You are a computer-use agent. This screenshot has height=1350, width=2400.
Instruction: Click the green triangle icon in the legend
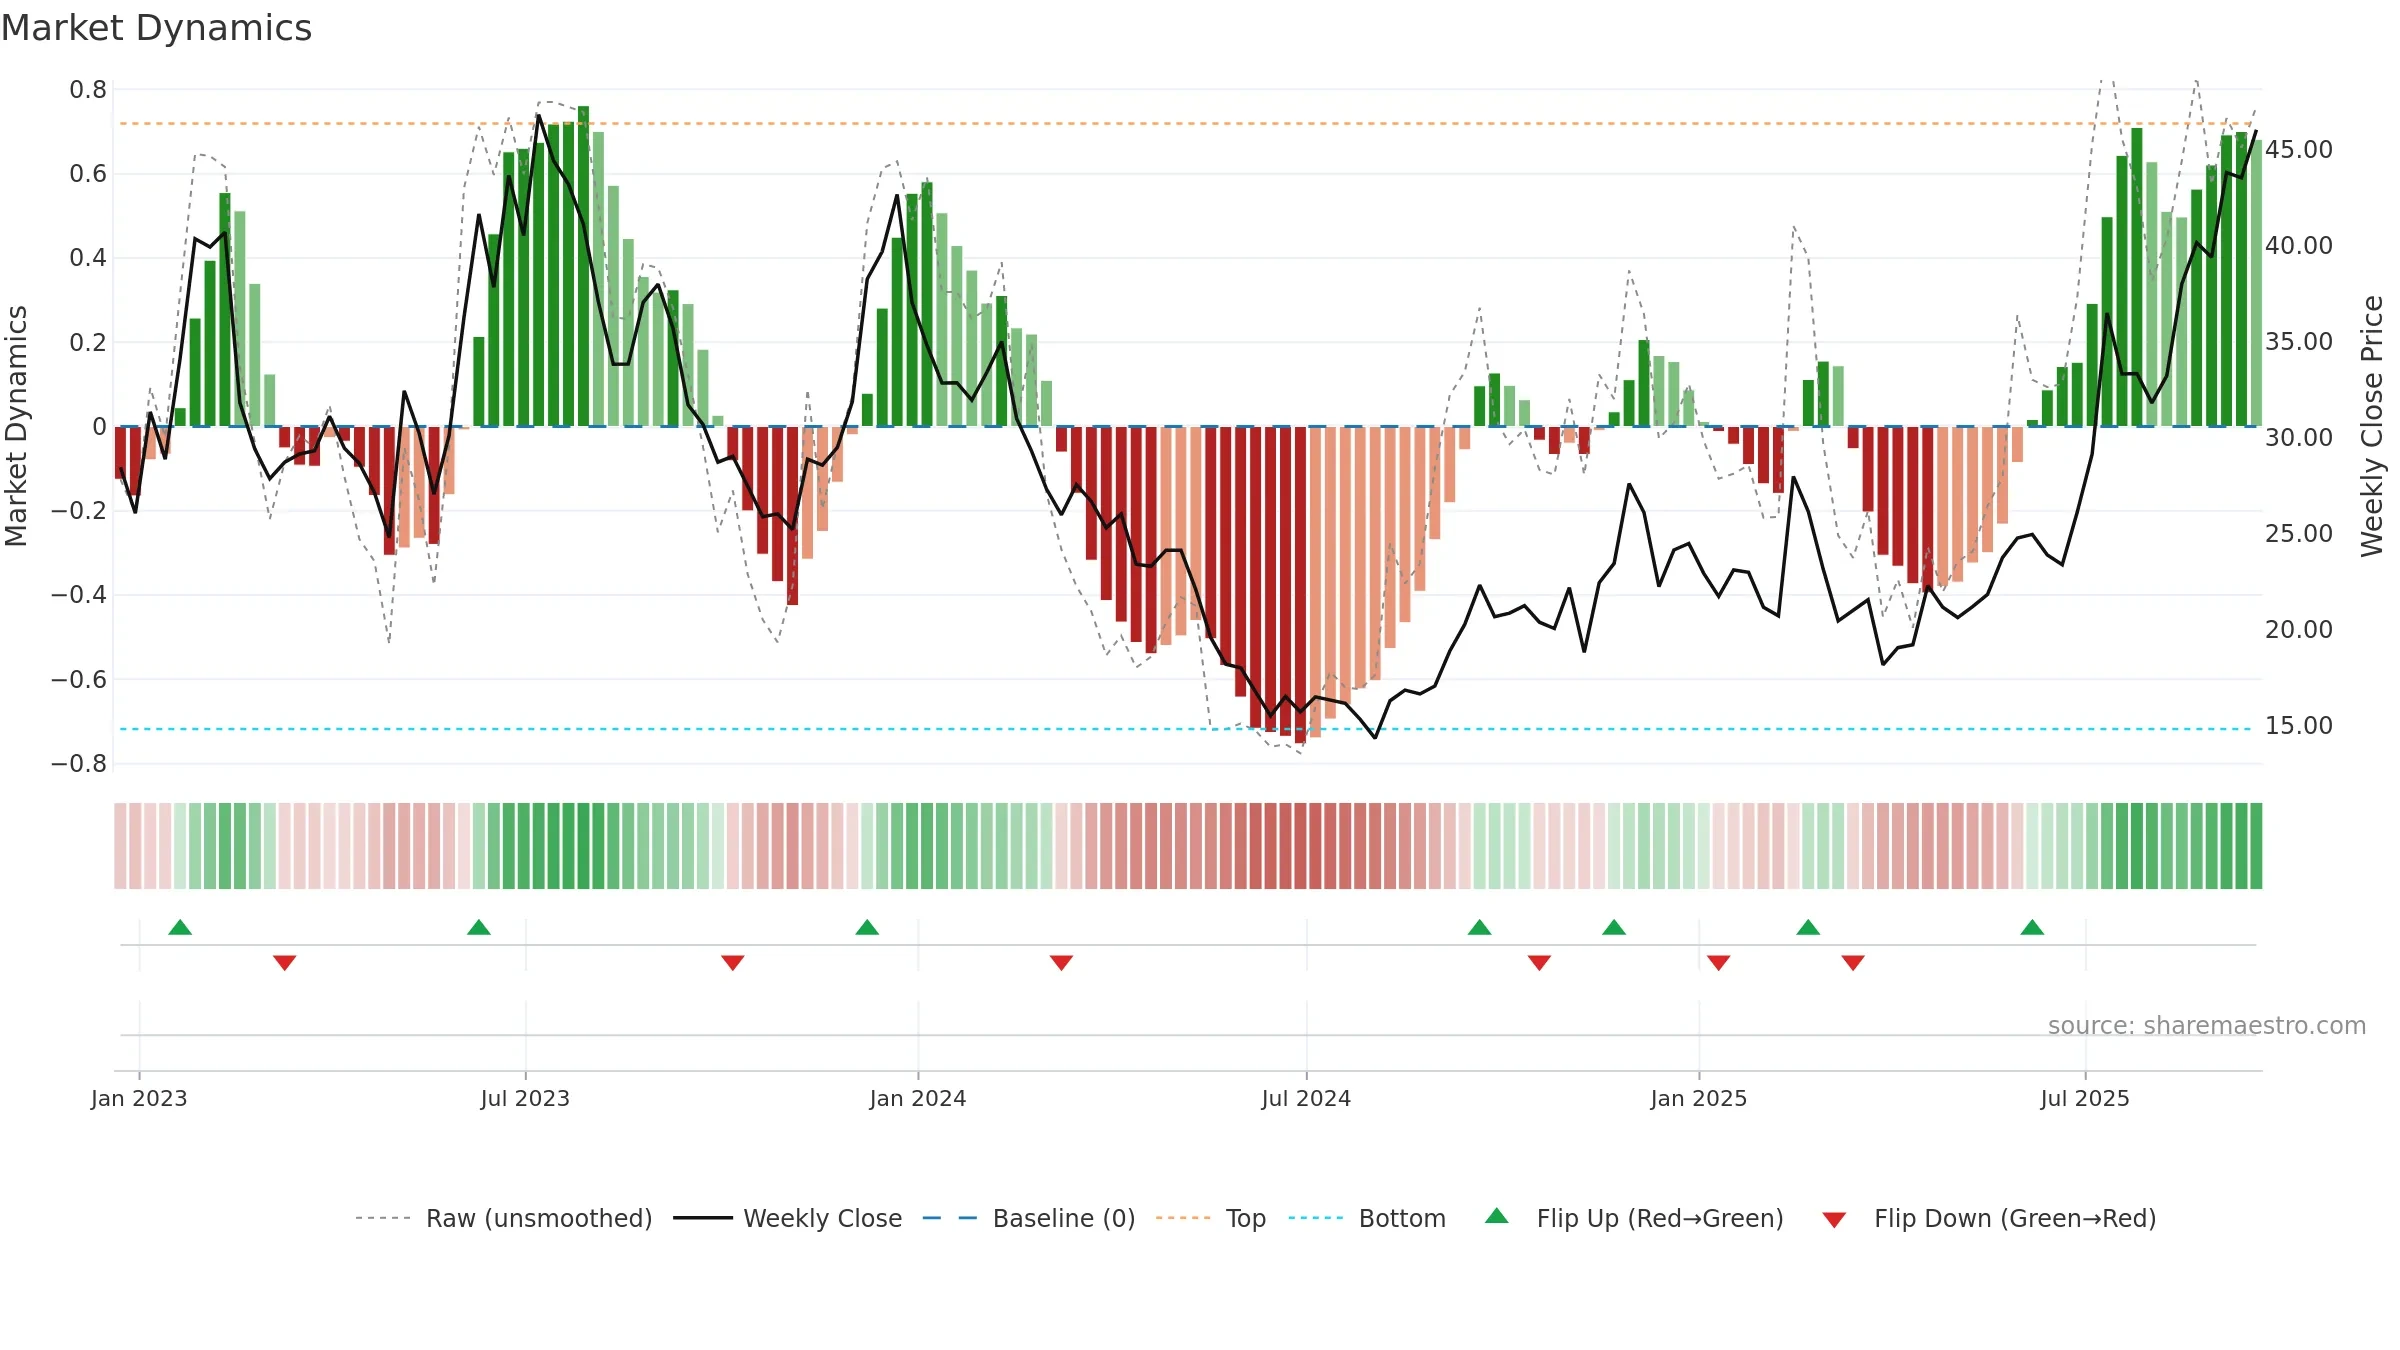tap(1496, 1216)
